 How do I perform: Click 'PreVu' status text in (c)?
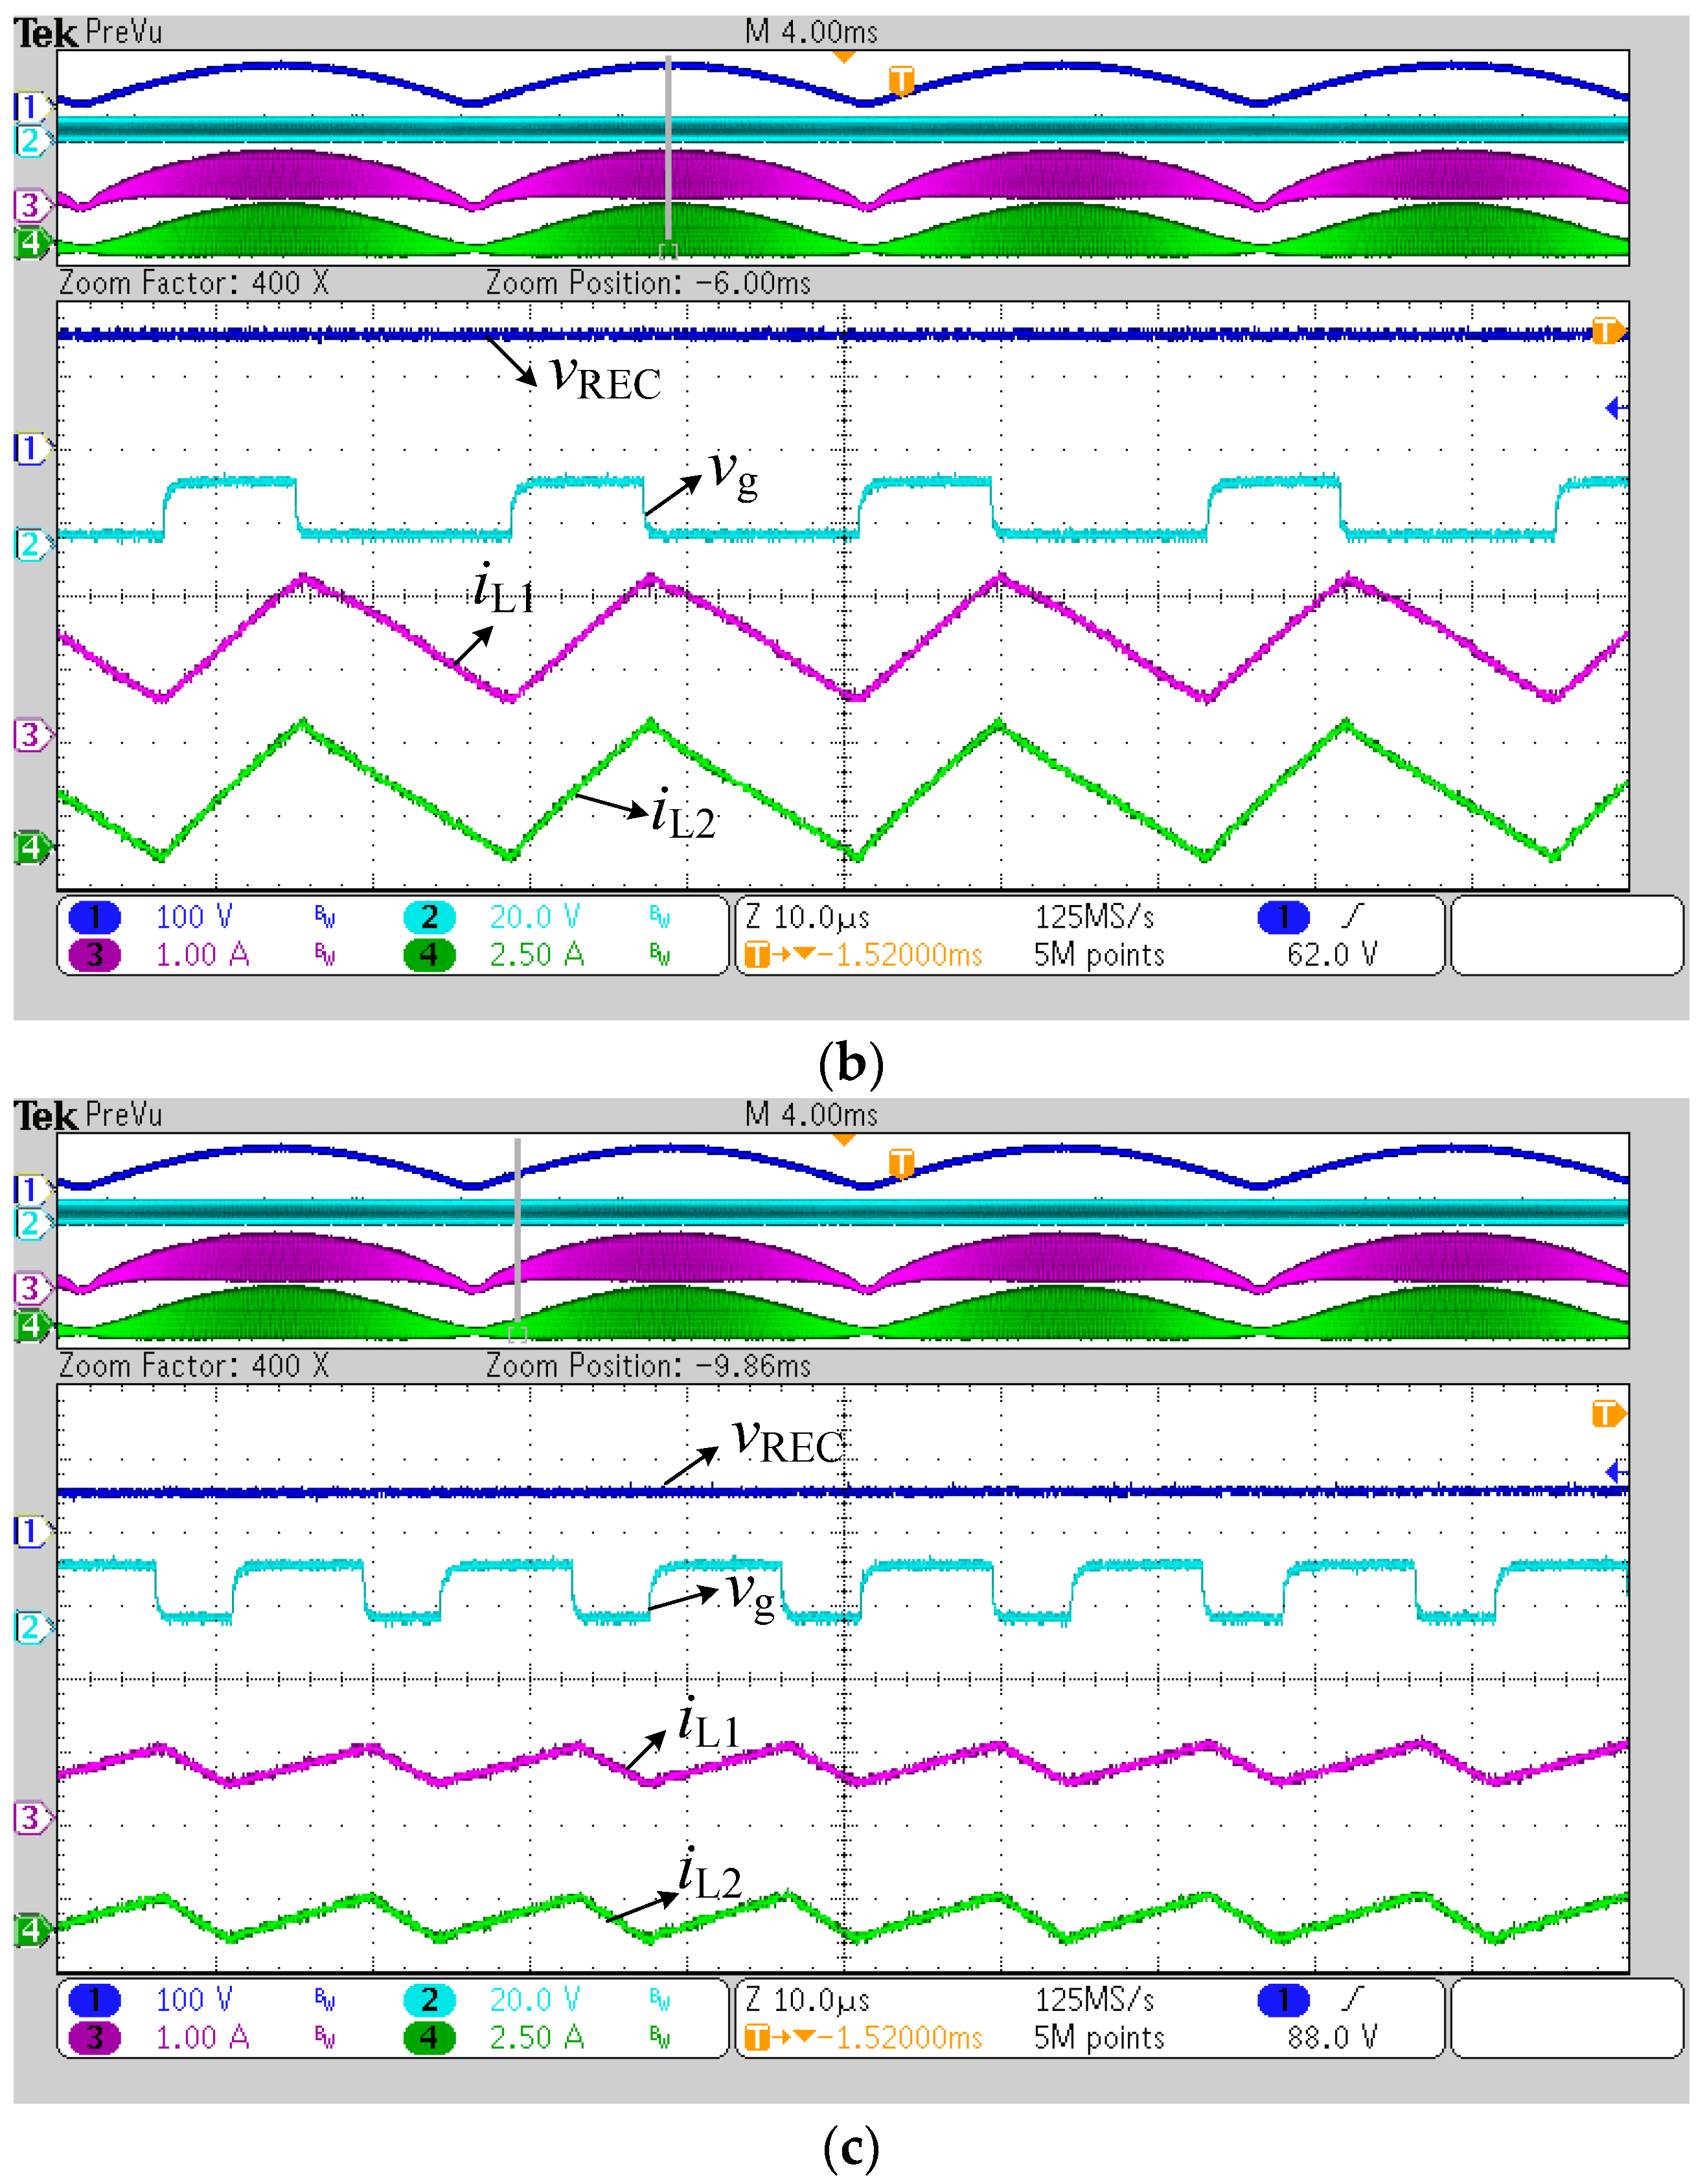coord(124,1115)
